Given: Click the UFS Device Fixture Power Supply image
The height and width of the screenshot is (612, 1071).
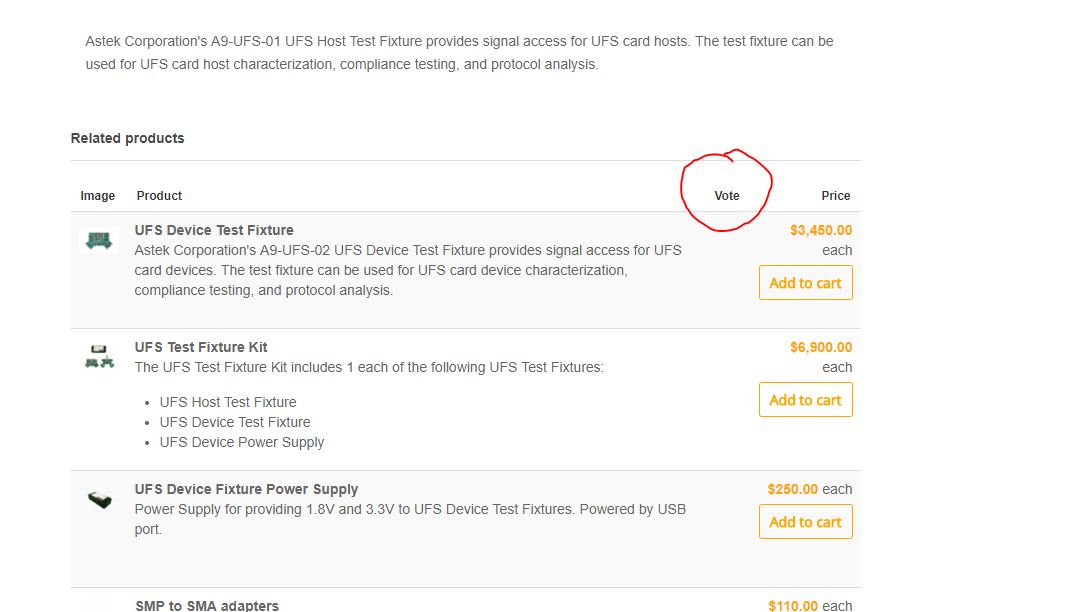Looking at the screenshot, I should pos(99,499).
